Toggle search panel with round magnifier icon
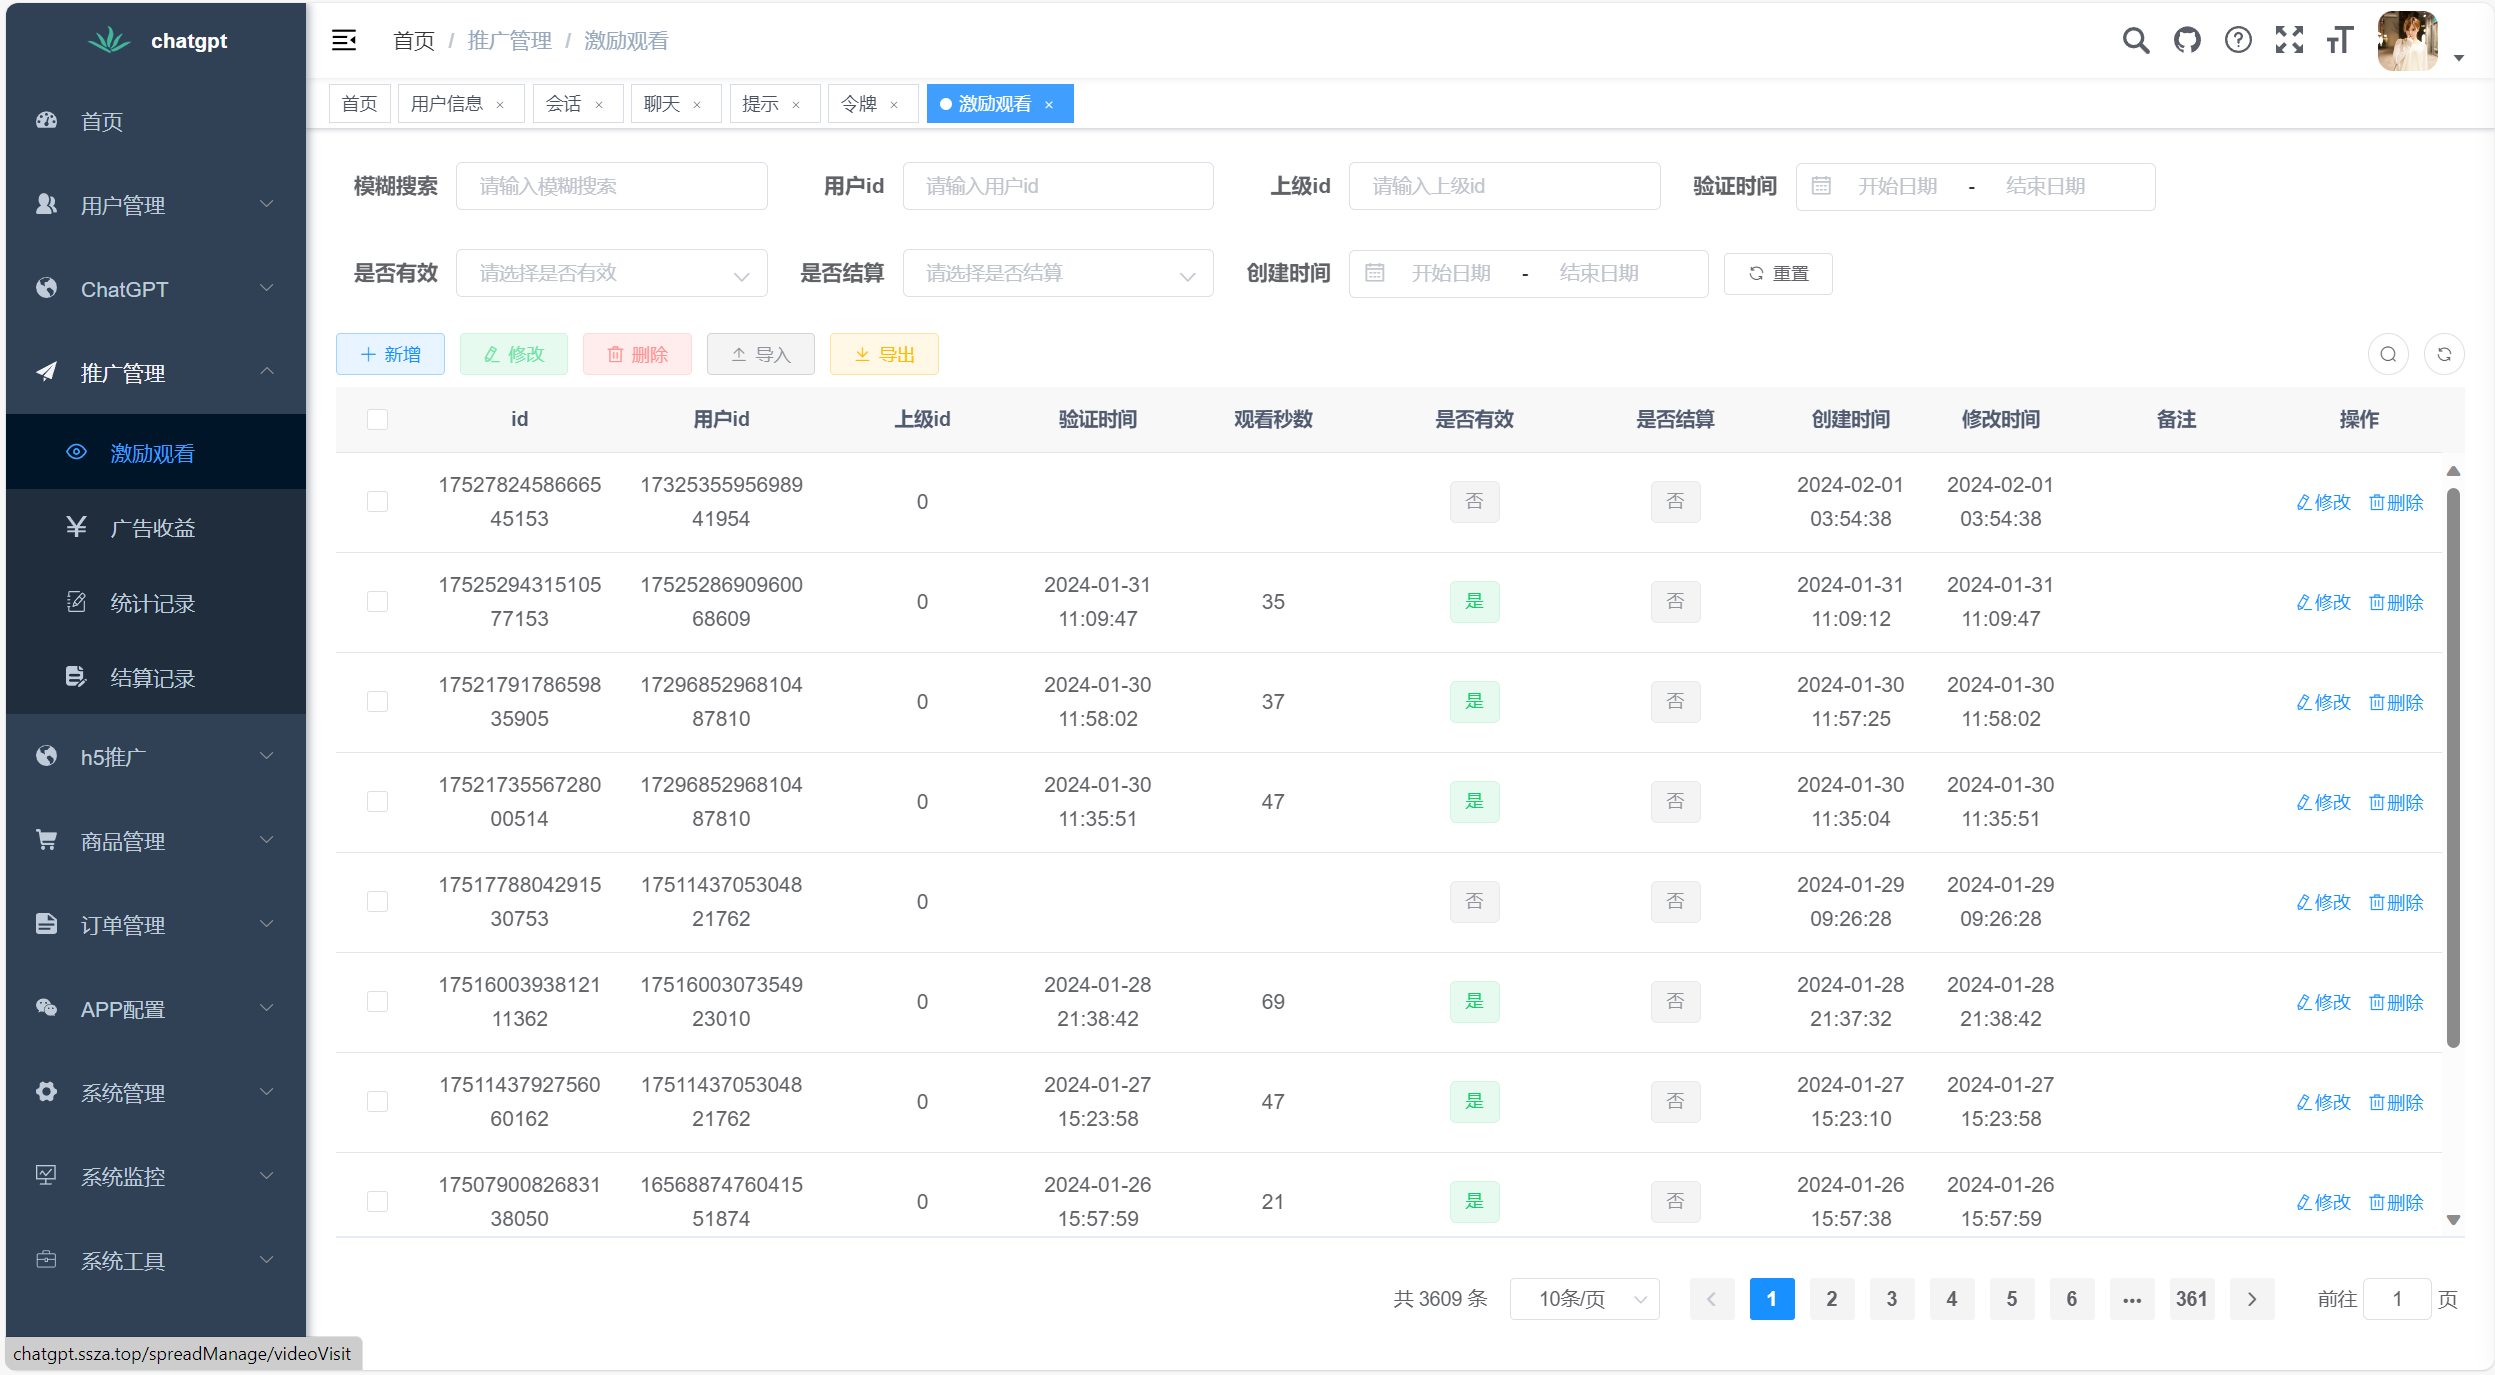Viewport: 2495px width, 1375px height. click(x=2388, y=354)
